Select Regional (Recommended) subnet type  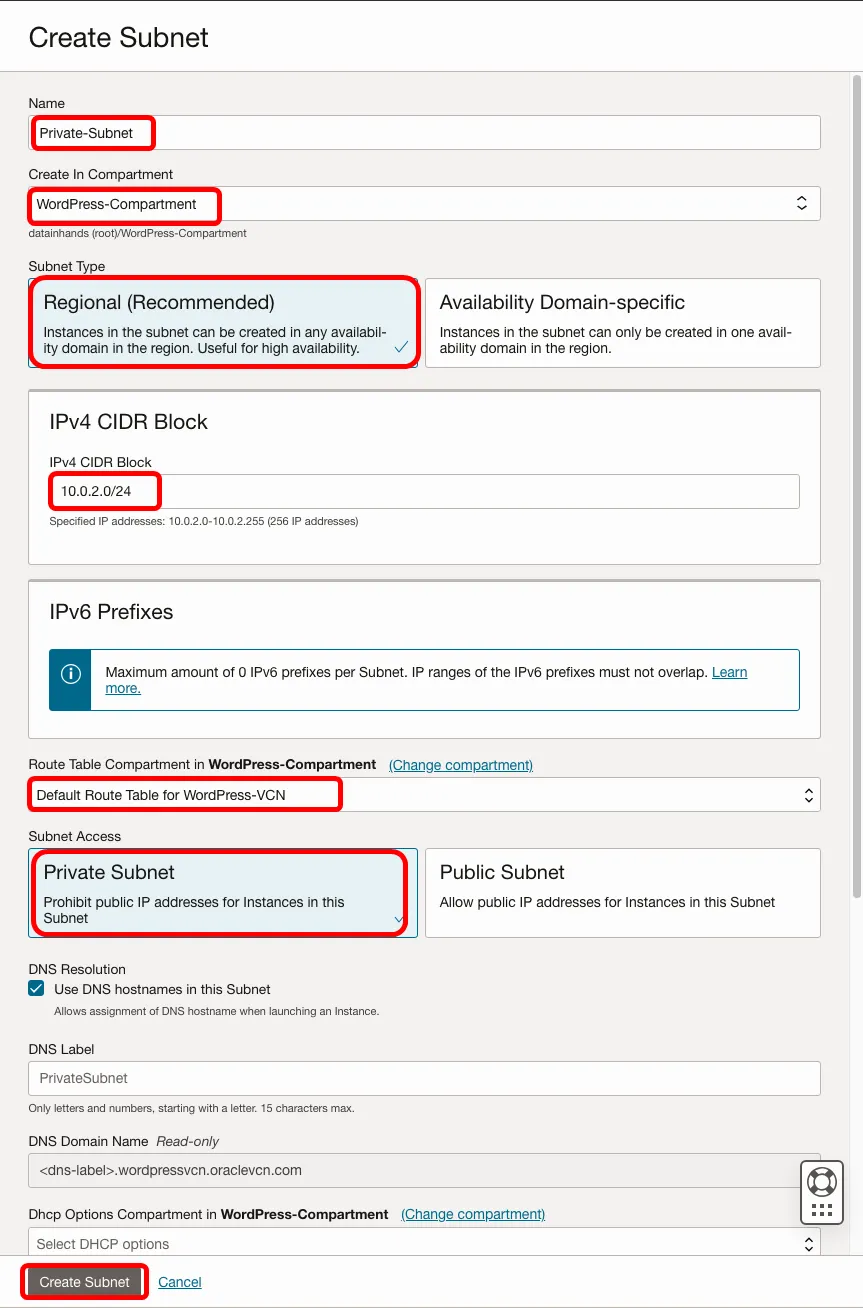coord(223,323)
